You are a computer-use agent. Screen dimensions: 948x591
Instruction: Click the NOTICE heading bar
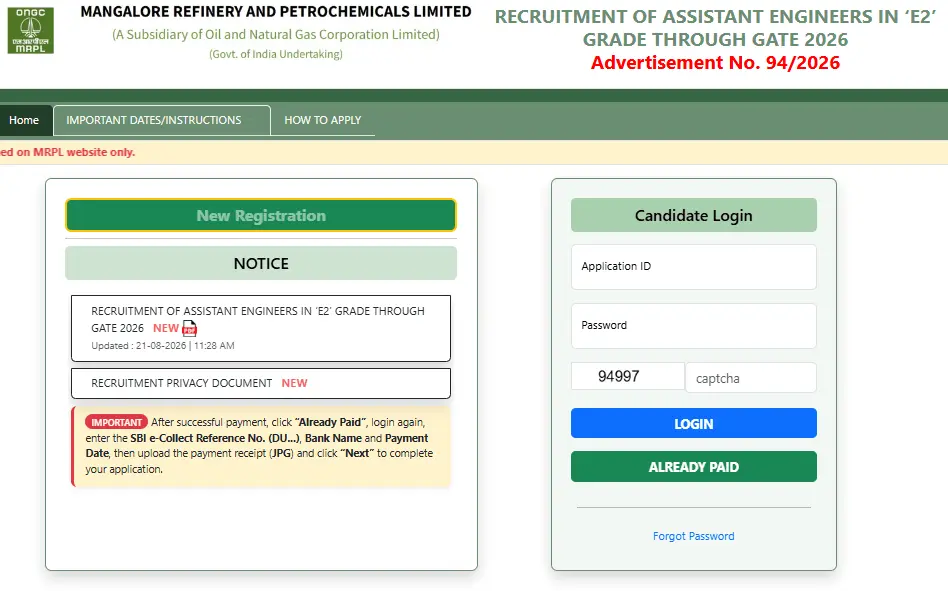pos(261,263)
